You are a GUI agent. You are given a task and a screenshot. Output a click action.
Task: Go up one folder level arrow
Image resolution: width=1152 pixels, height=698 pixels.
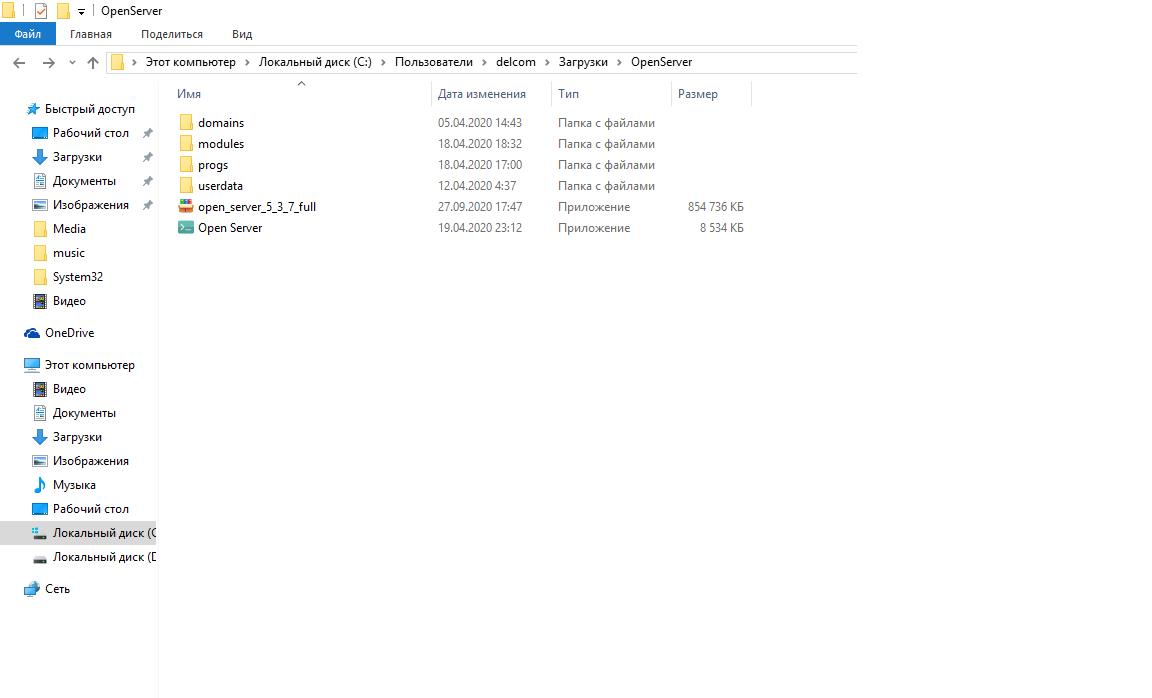(x=93, y=63)
